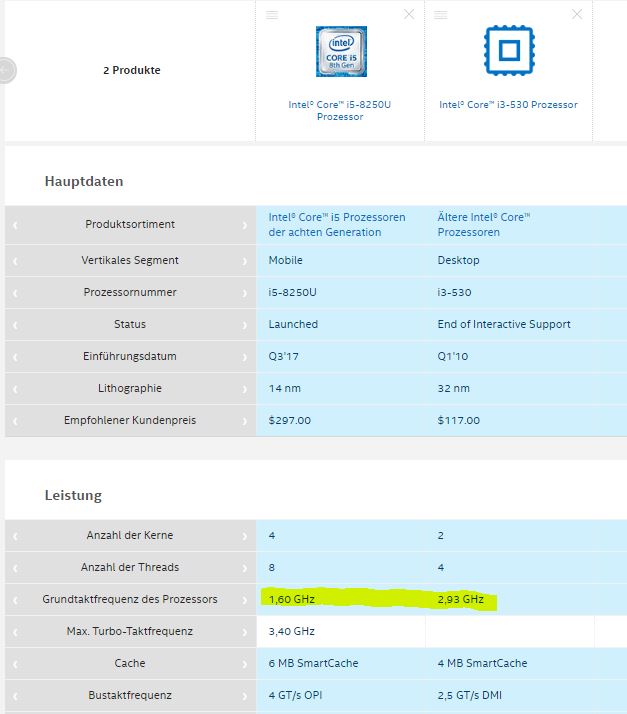The height and width of the screenshot is (714, 627).
Task: Click left arrow on Anzahl der Threads row
Action: tap(15, 568)
